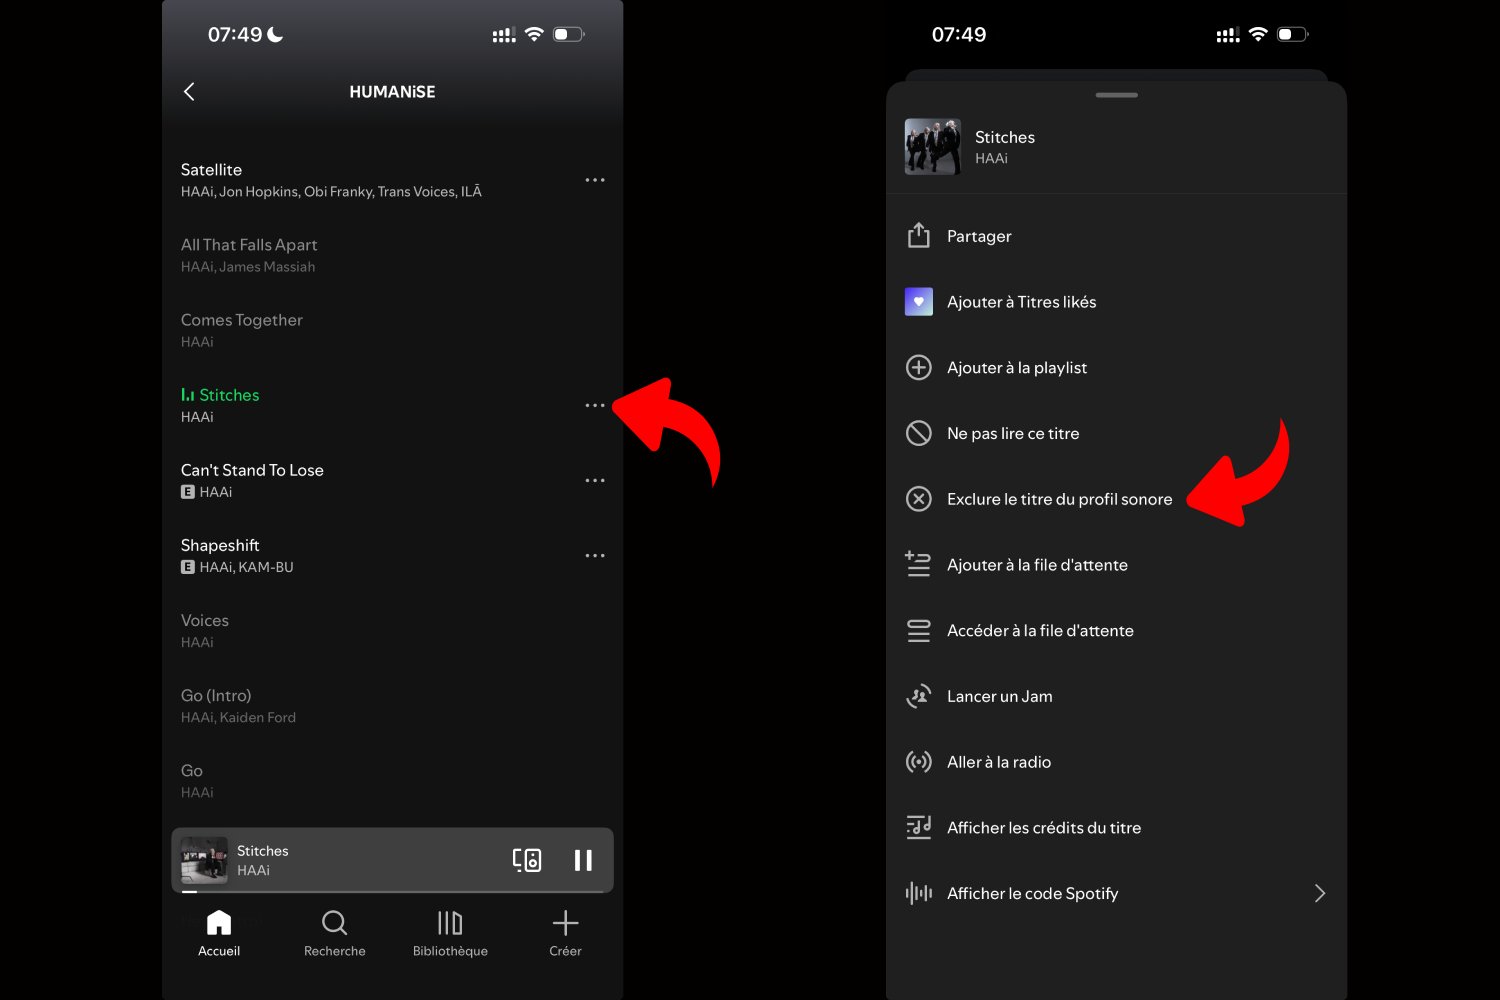Open three-dot menu for Stitches track
Screen dimensions: 1500x1000
coord(595,405)
